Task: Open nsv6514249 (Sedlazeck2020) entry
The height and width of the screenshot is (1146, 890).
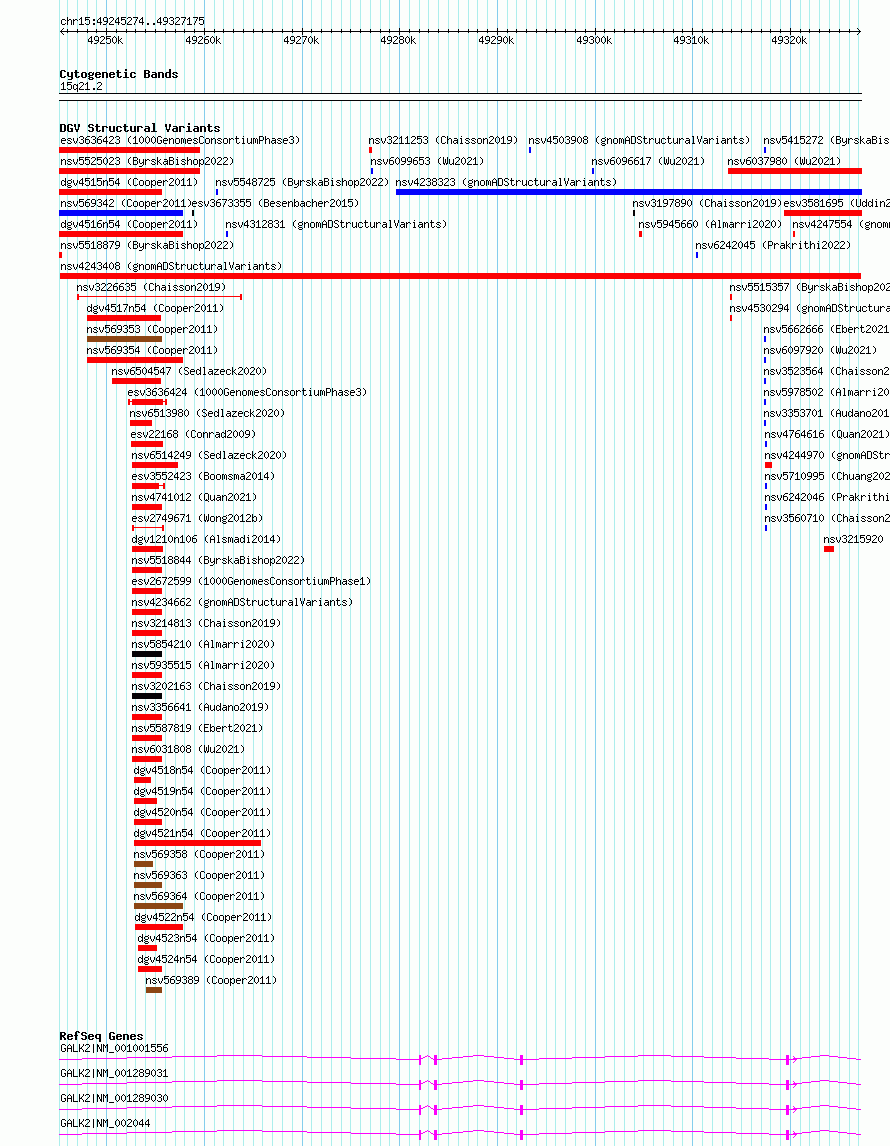Action: [209, 455]
